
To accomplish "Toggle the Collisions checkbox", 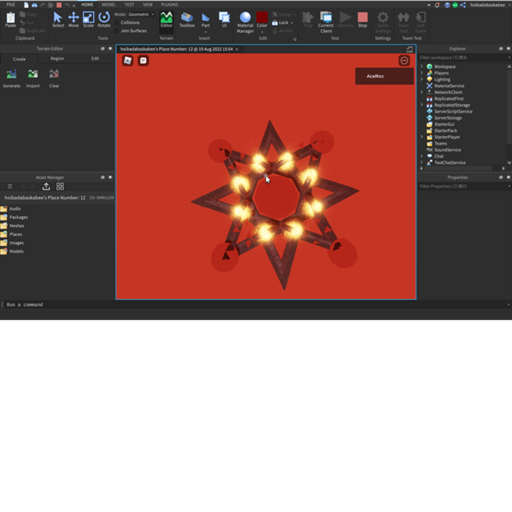I will tap(117, 23).
